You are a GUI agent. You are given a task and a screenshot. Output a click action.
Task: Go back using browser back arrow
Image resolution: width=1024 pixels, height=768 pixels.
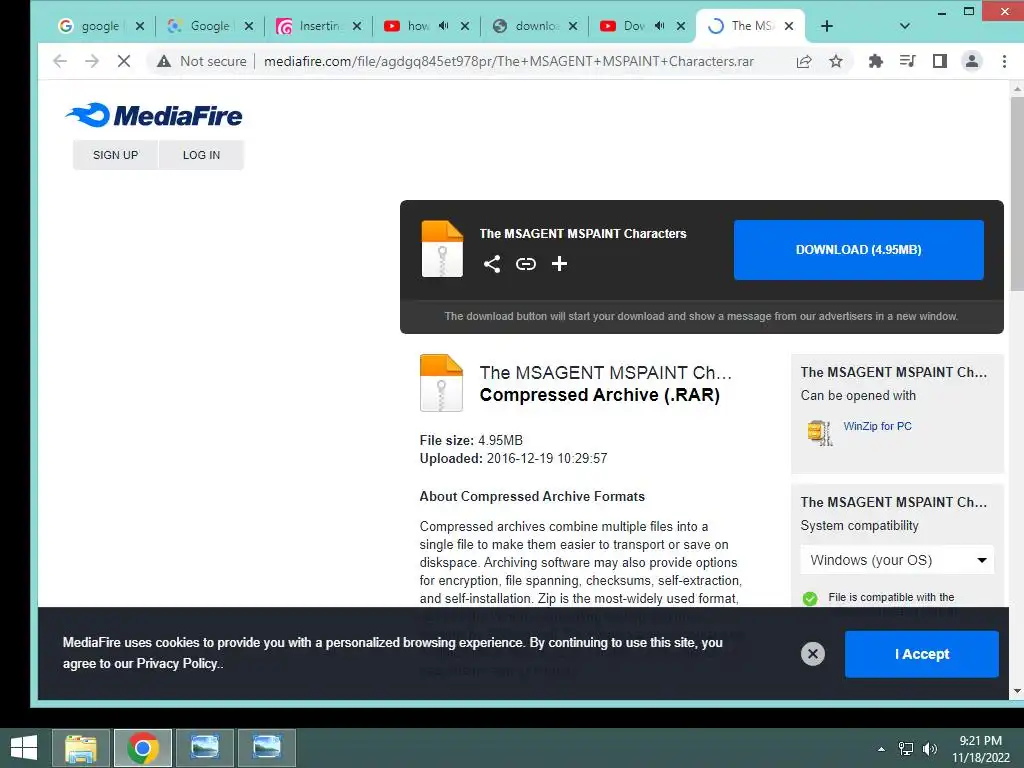pyautogui.click(x=59, y=61)
